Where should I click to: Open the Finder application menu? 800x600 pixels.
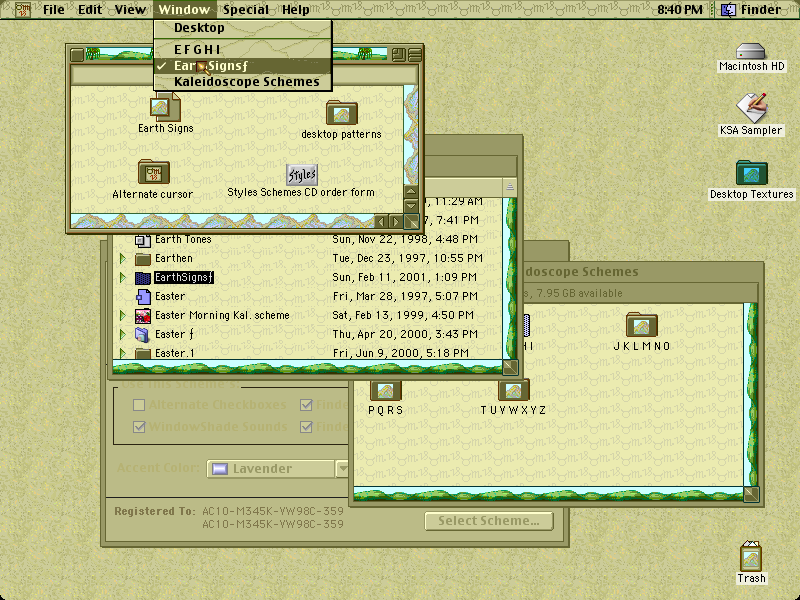point(751,9)
